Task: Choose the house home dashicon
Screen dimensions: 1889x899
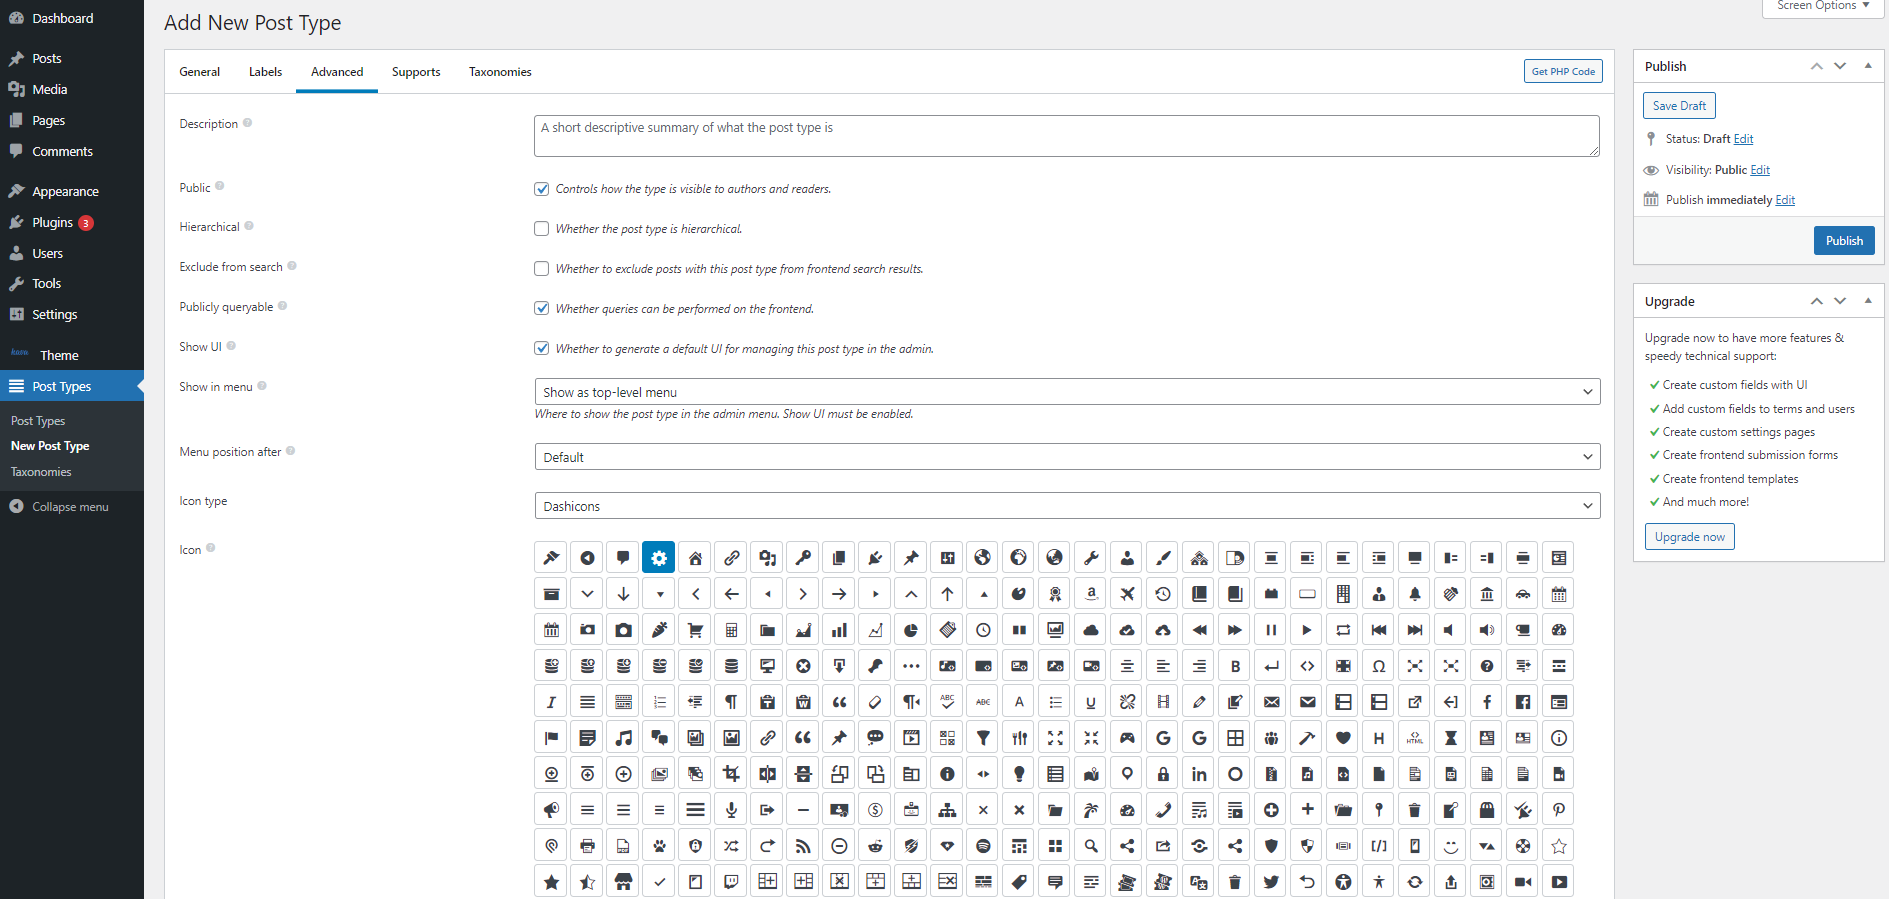Action: pos(695,558)
